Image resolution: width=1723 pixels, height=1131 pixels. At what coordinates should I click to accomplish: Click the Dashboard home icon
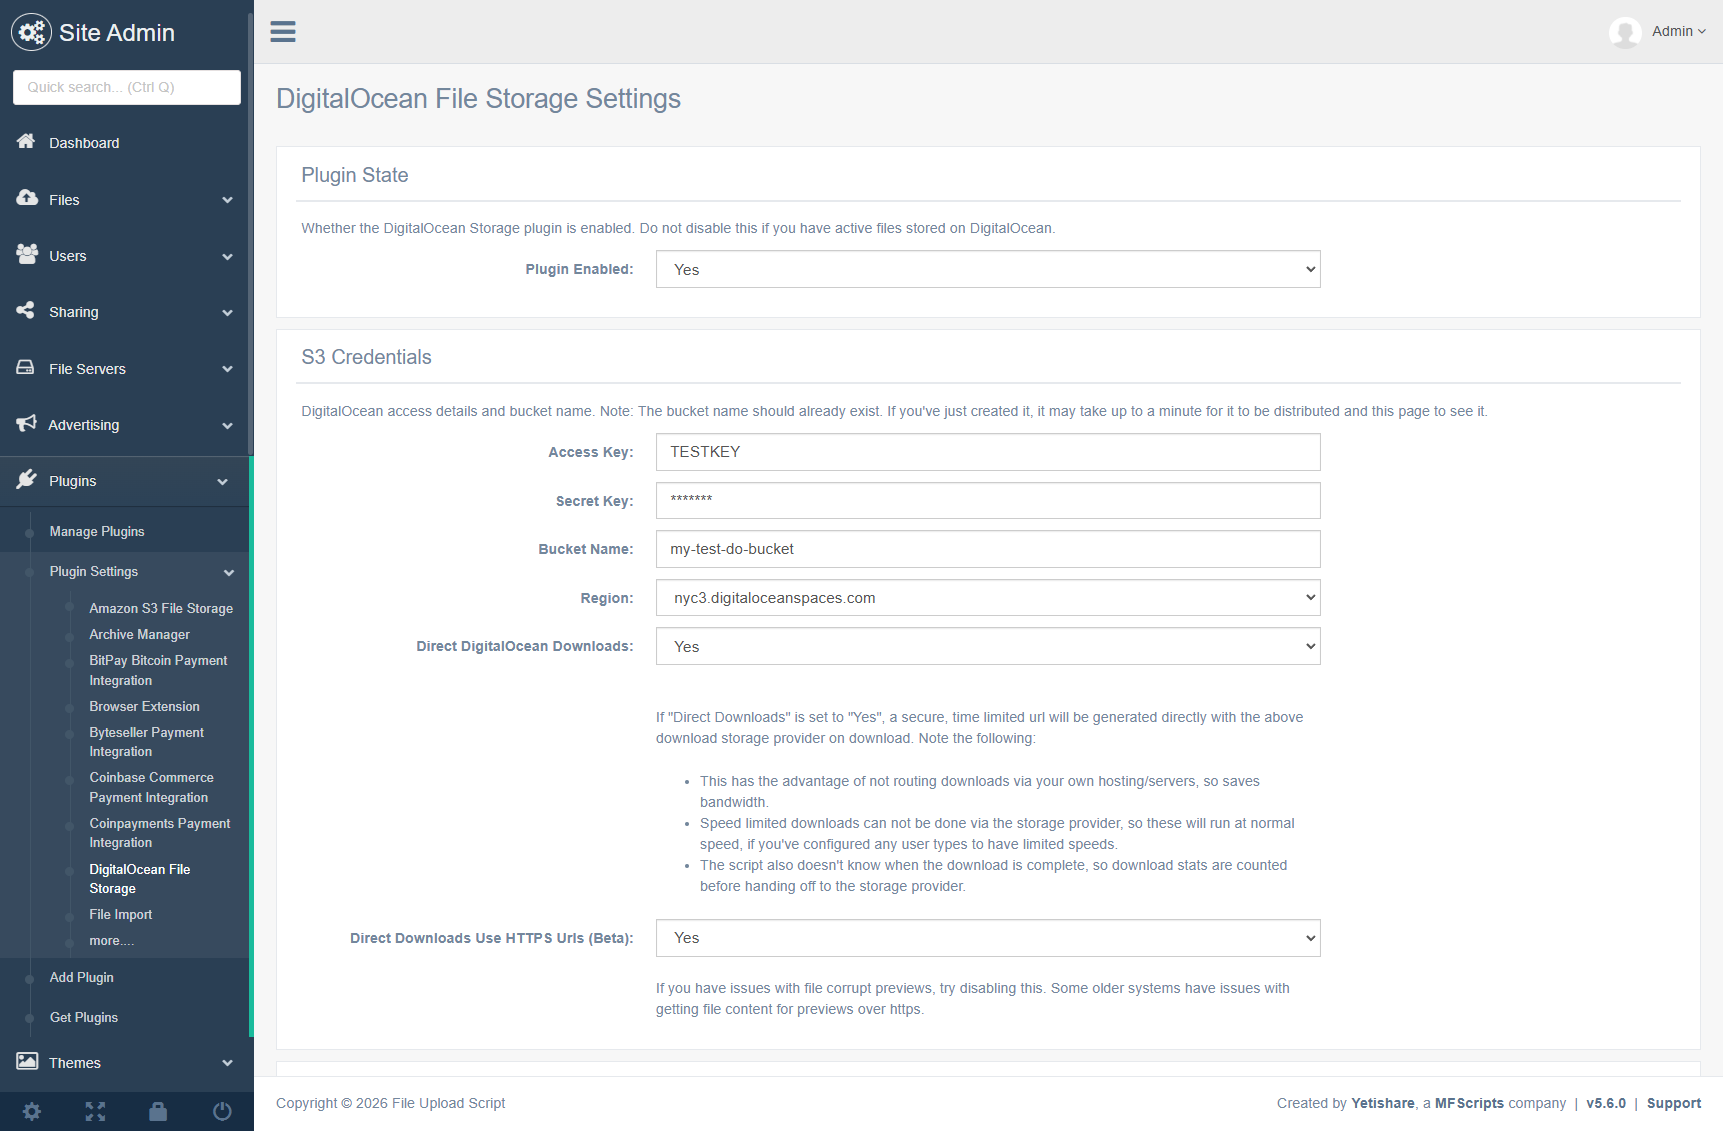click(26, 142)
